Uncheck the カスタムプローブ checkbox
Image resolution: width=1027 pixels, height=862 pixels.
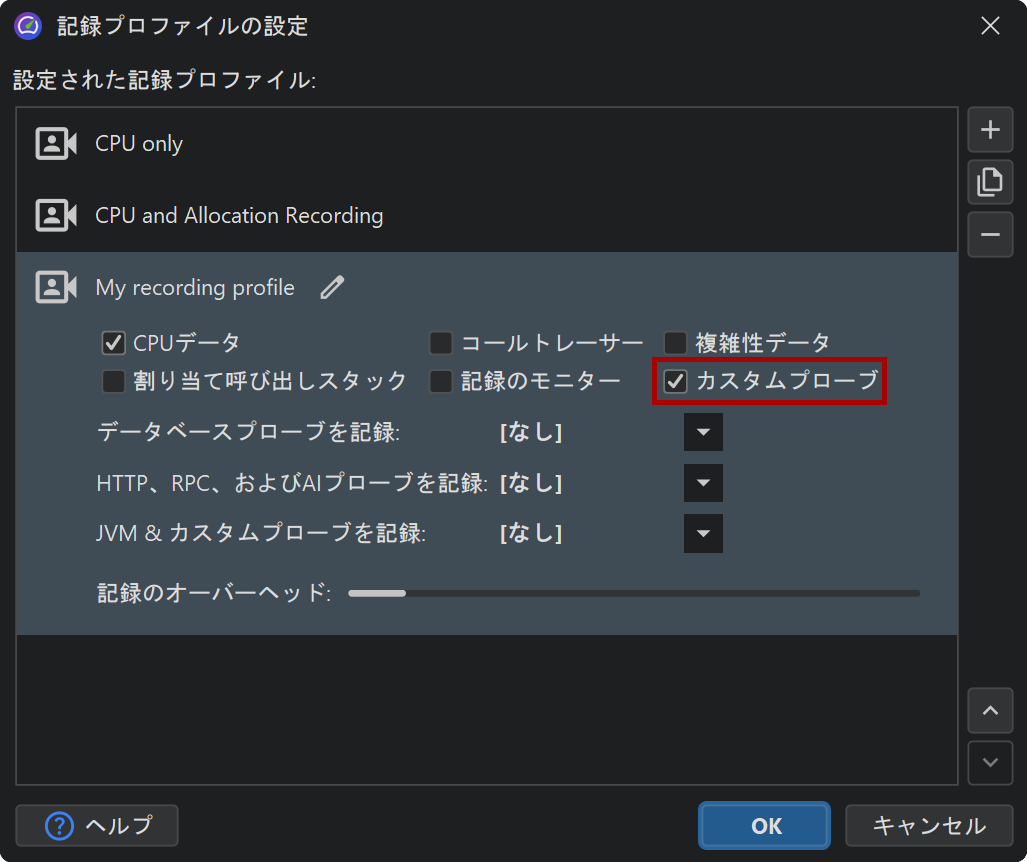point(675,381)
